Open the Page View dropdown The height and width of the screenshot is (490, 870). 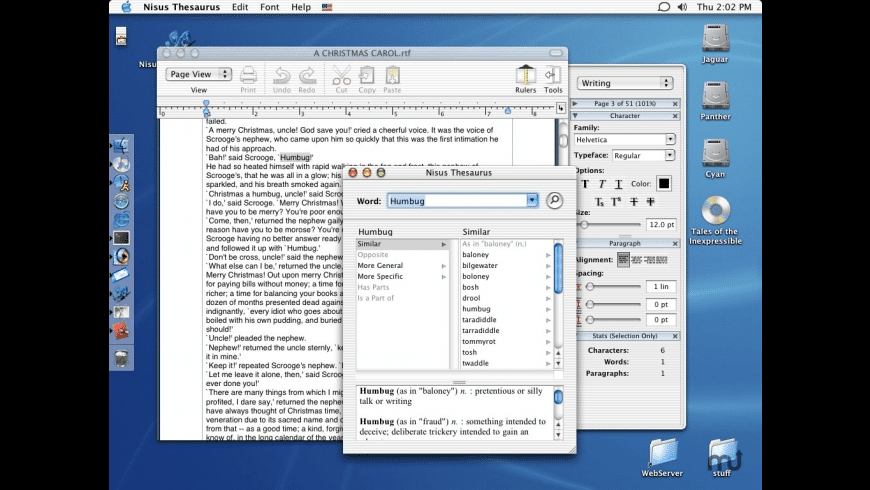coord(198,74)
